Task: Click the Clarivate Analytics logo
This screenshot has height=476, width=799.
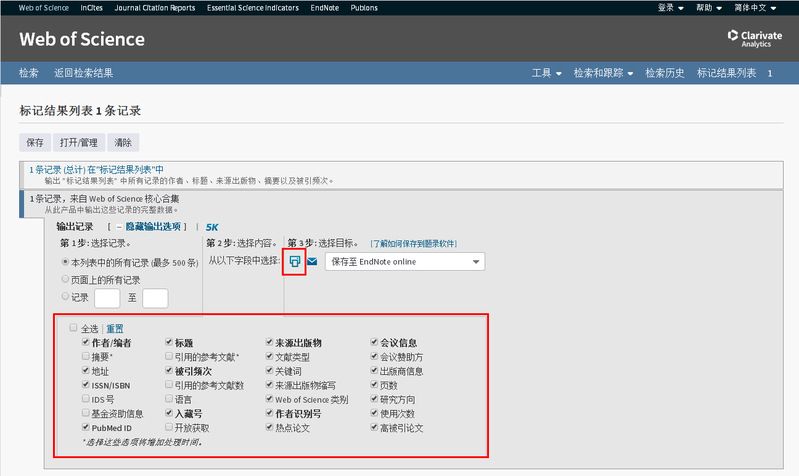Action: [755, 39]
